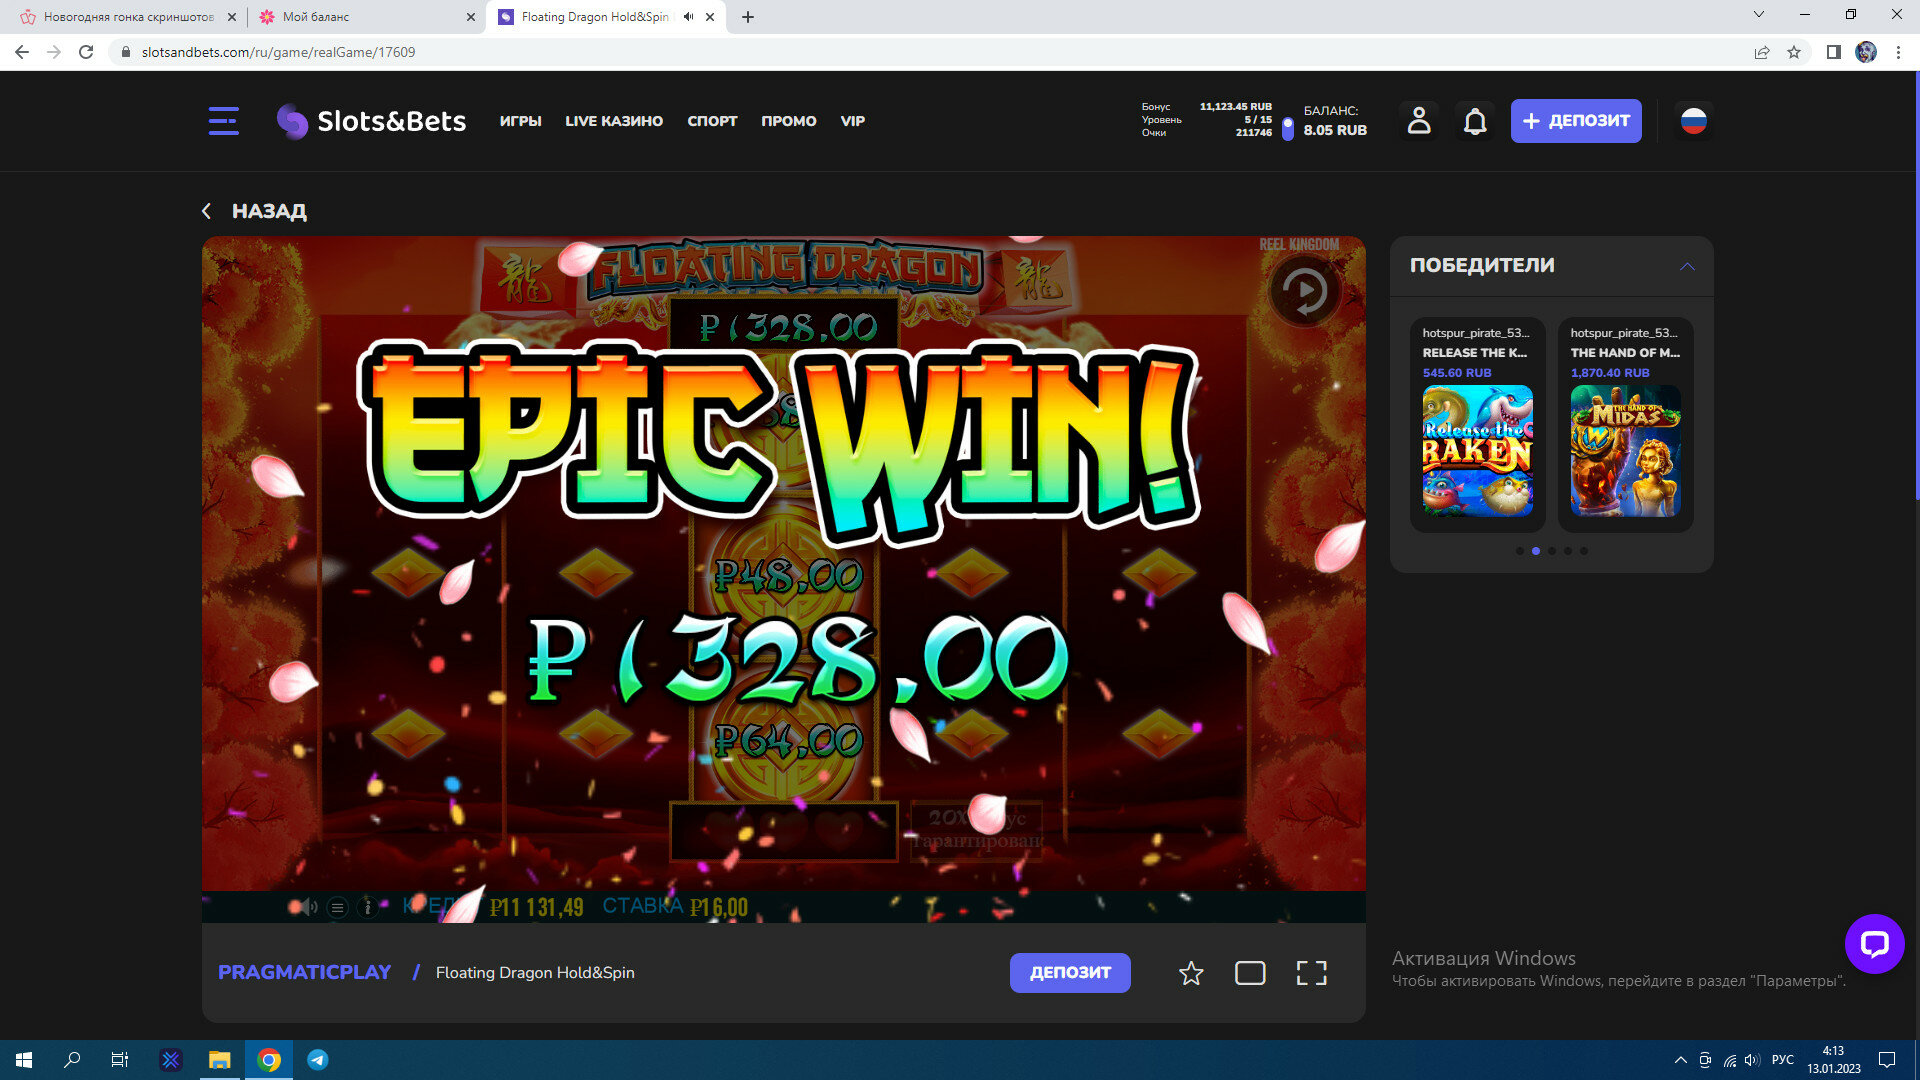Expand Windows system tray hidden icons

pos(1680,1060)
